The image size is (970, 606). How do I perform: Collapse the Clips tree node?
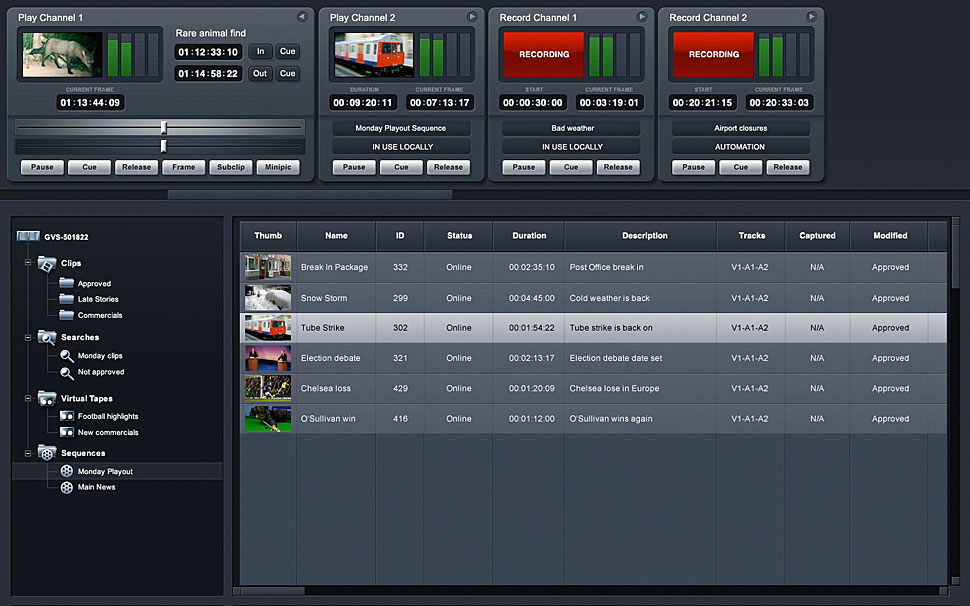[28, 264]
